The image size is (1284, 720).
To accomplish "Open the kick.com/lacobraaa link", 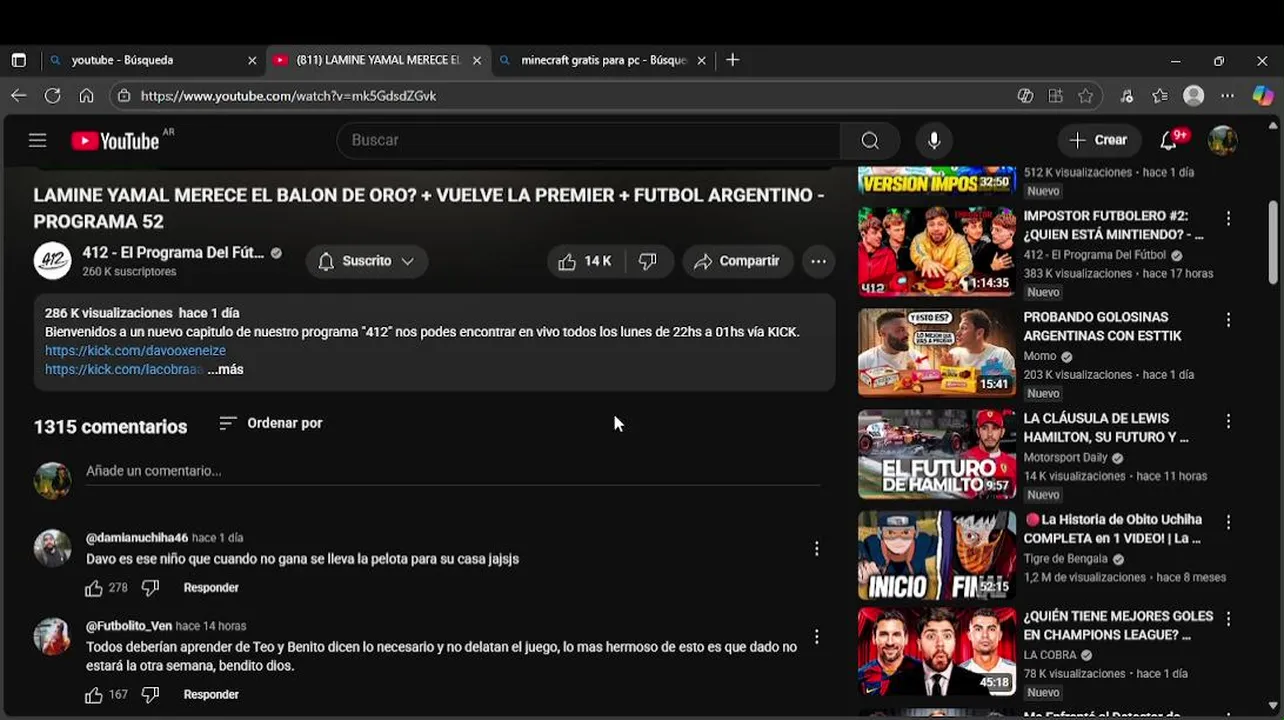I will (124, 369).
